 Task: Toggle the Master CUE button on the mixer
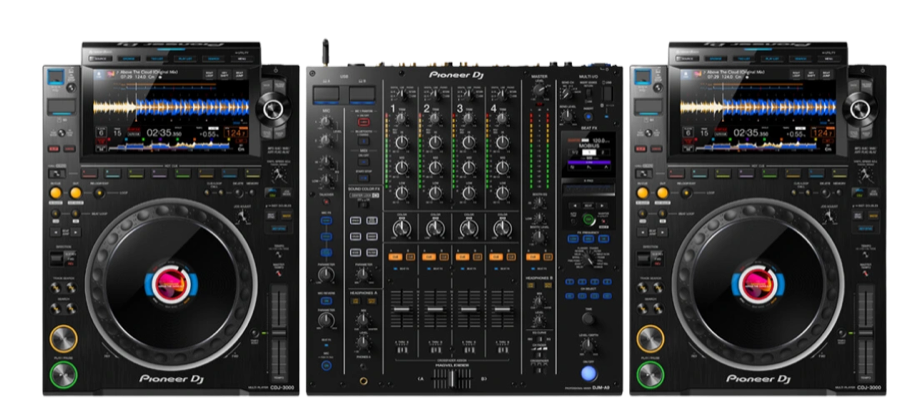pyautogui.click(x=533, y=257)
